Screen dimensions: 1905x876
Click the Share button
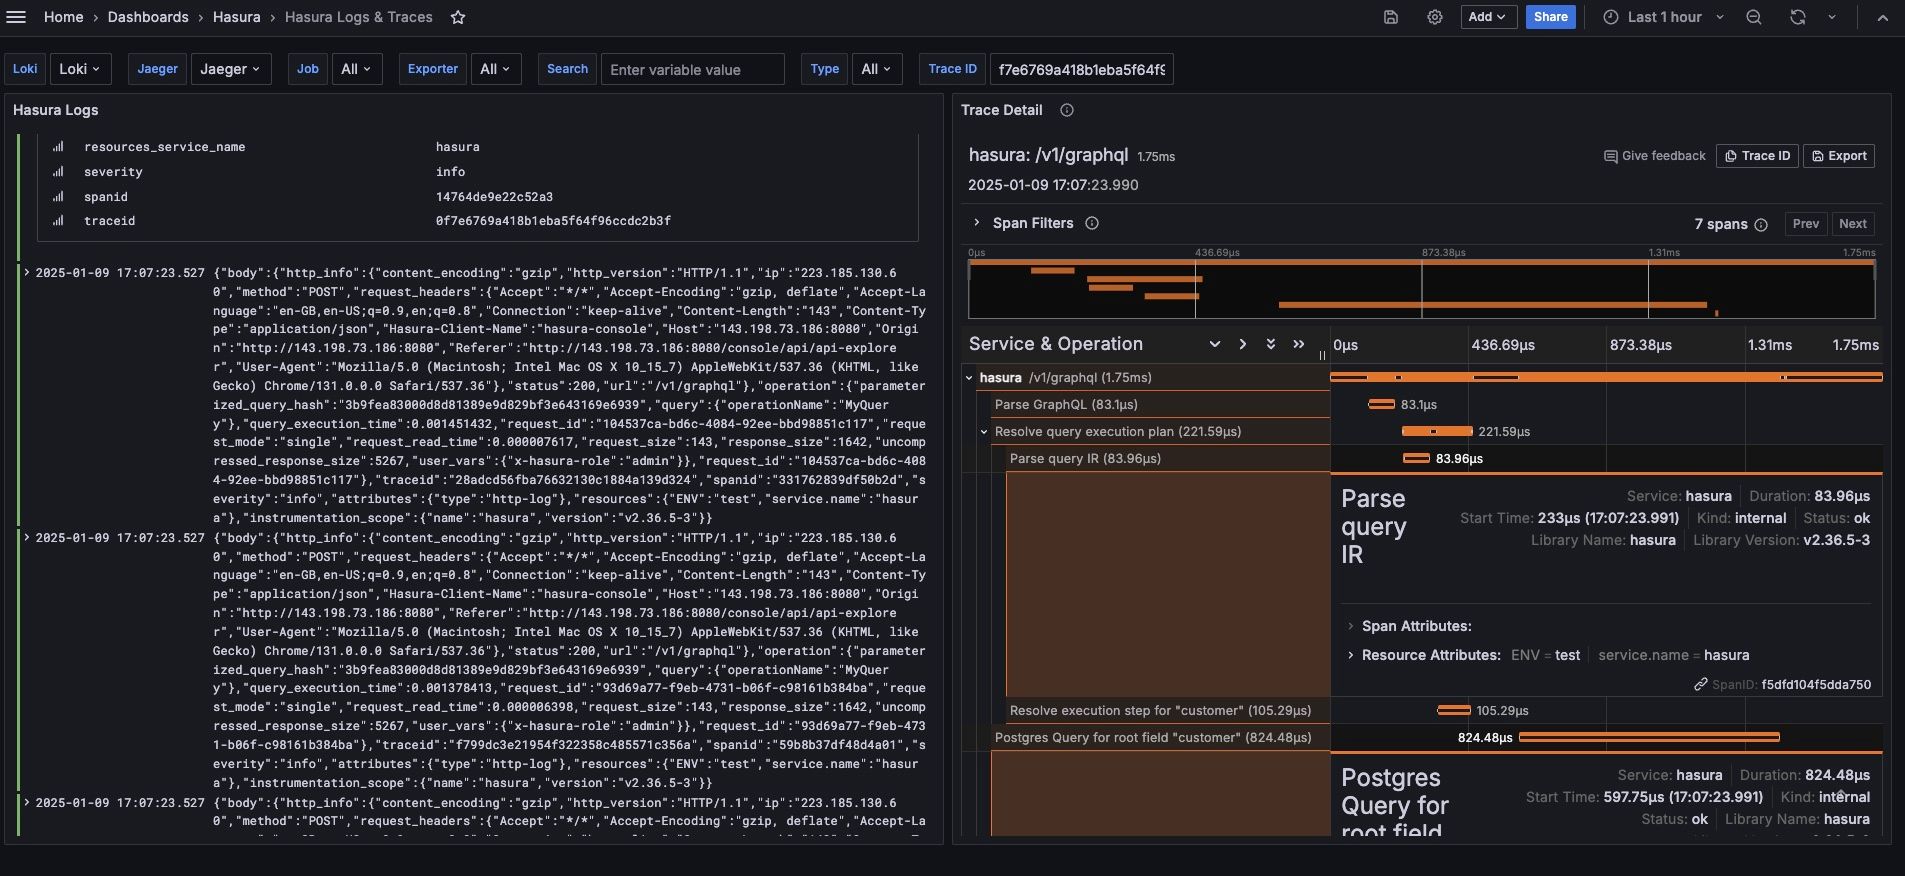pos(1550,17)
